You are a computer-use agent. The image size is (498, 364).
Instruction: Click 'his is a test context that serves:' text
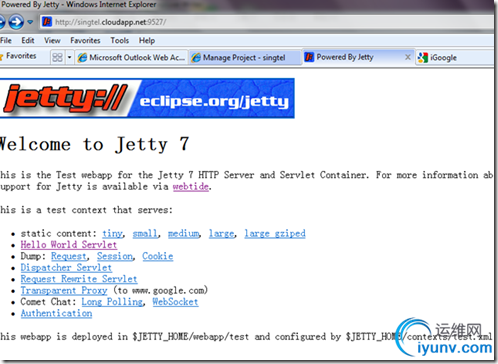point(86,210)
